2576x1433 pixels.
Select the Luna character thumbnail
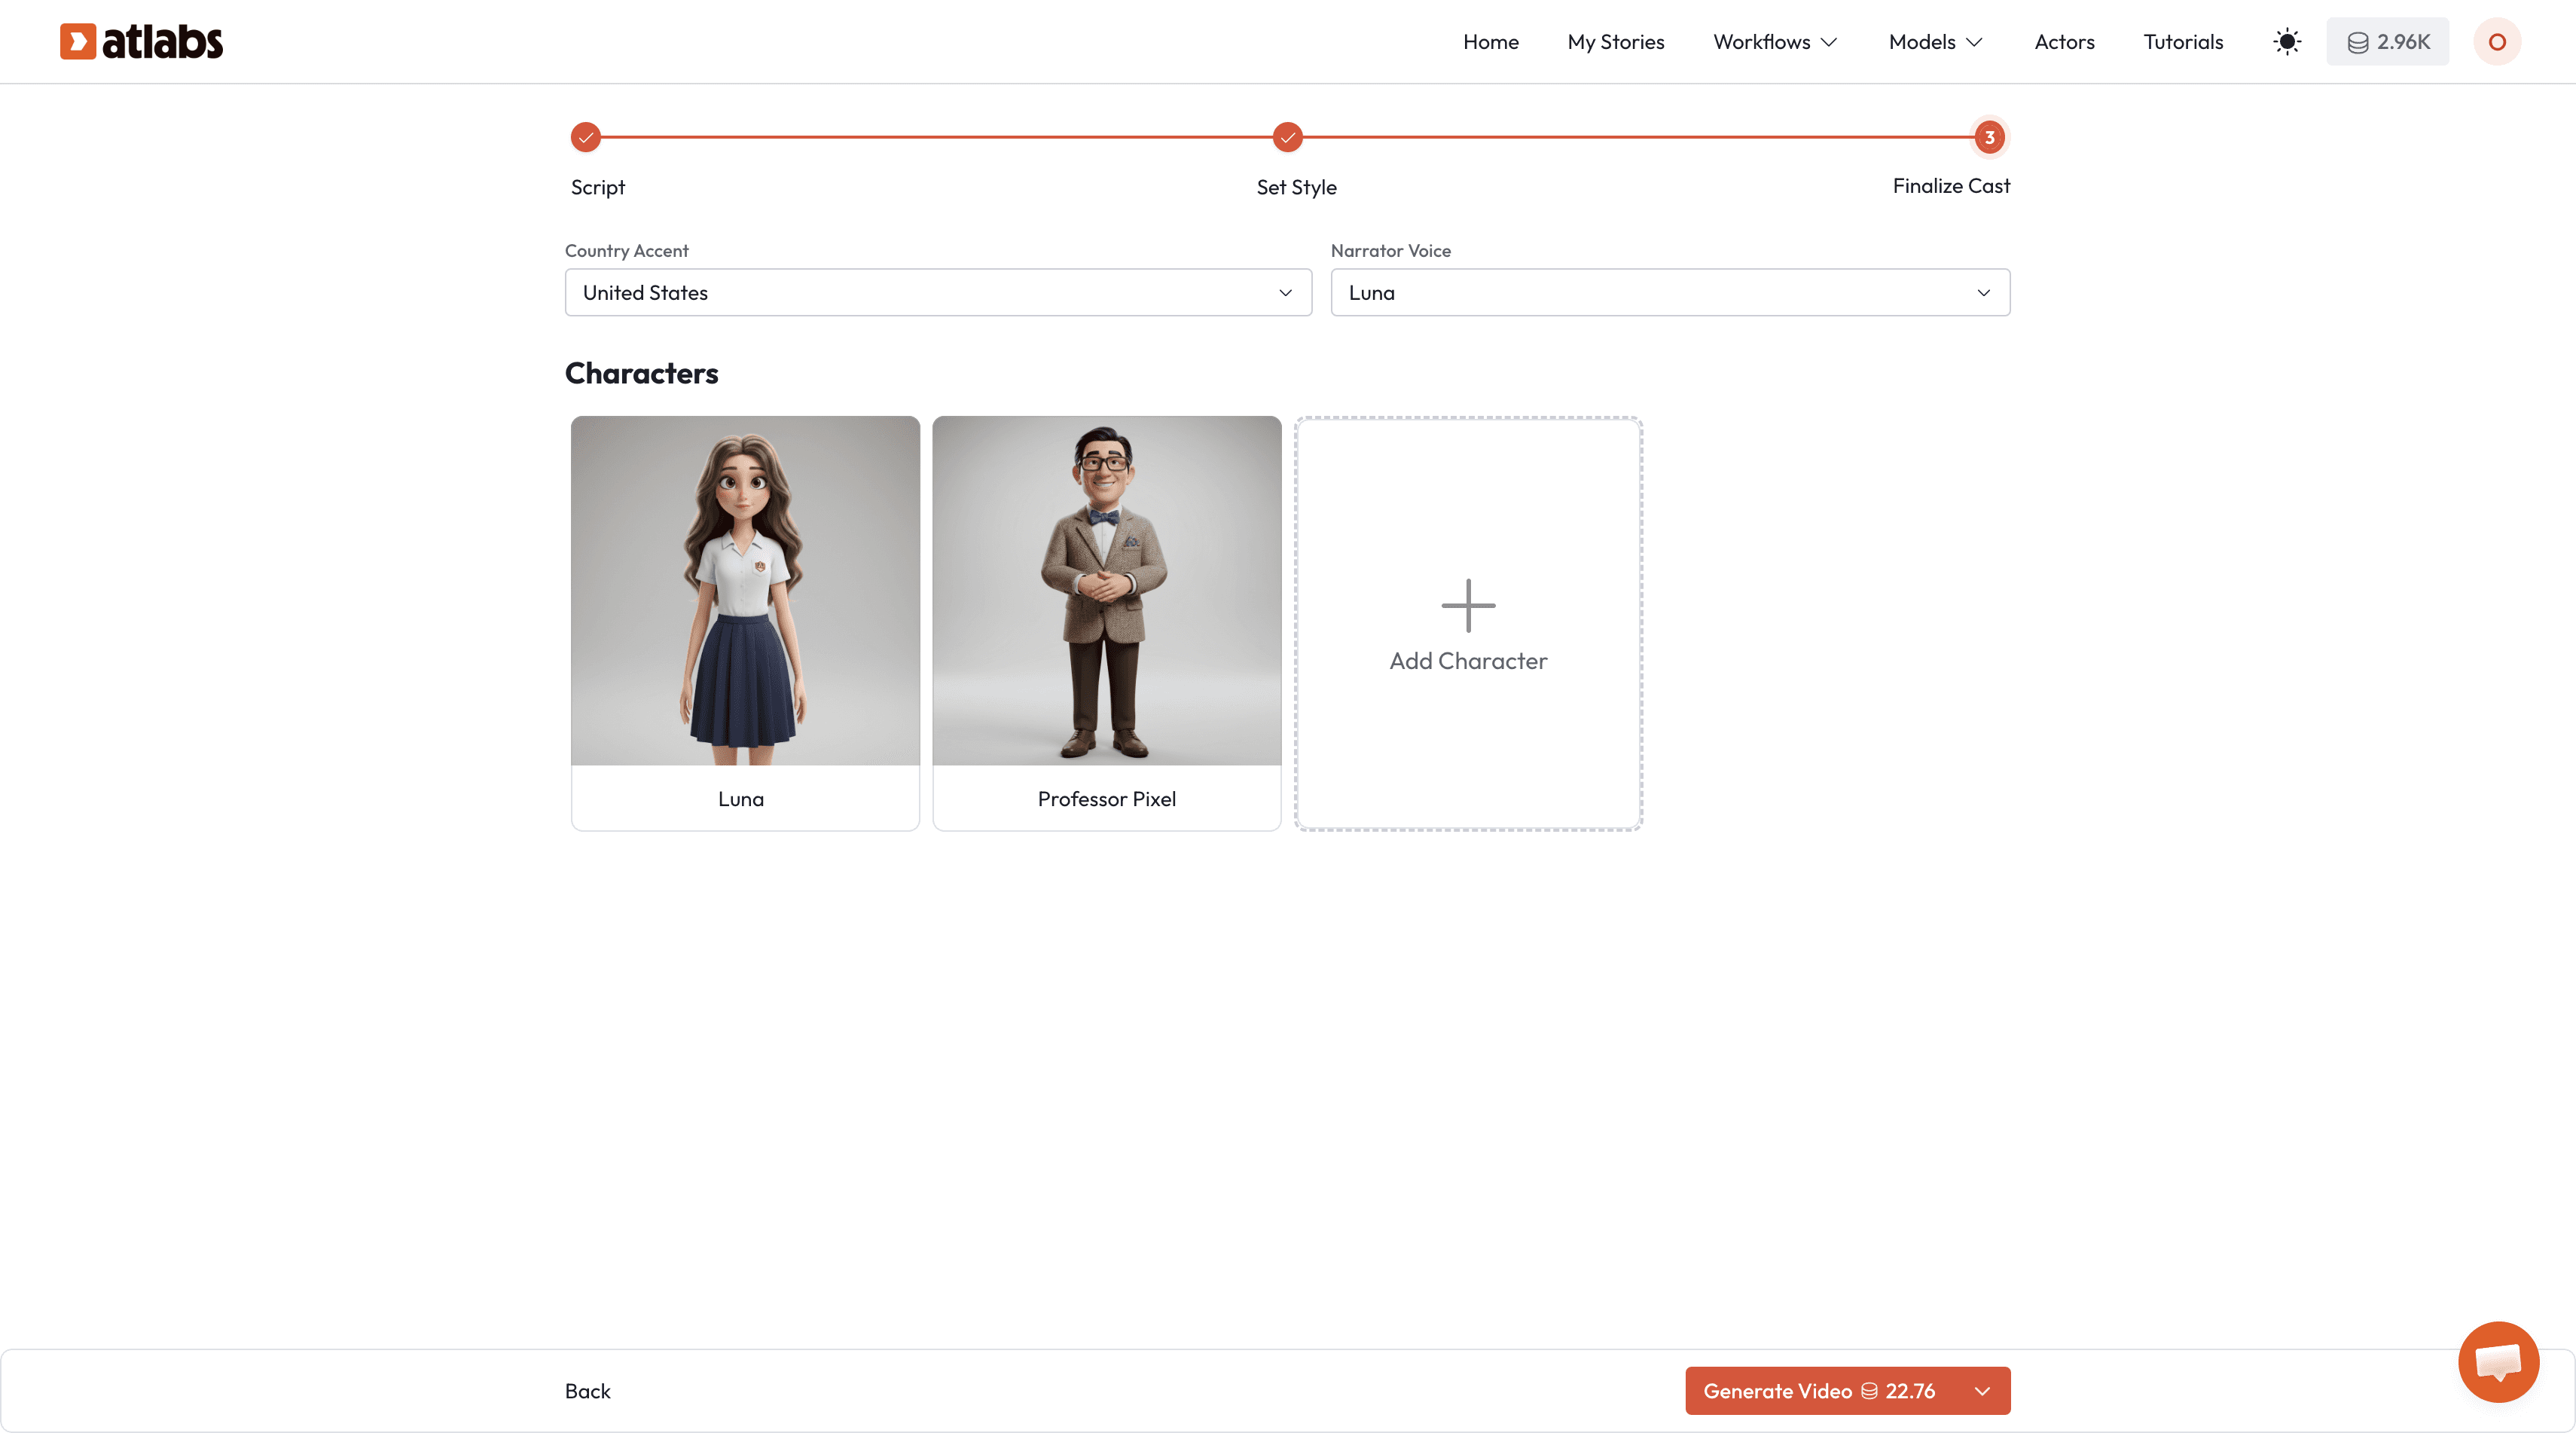point(745,591)
